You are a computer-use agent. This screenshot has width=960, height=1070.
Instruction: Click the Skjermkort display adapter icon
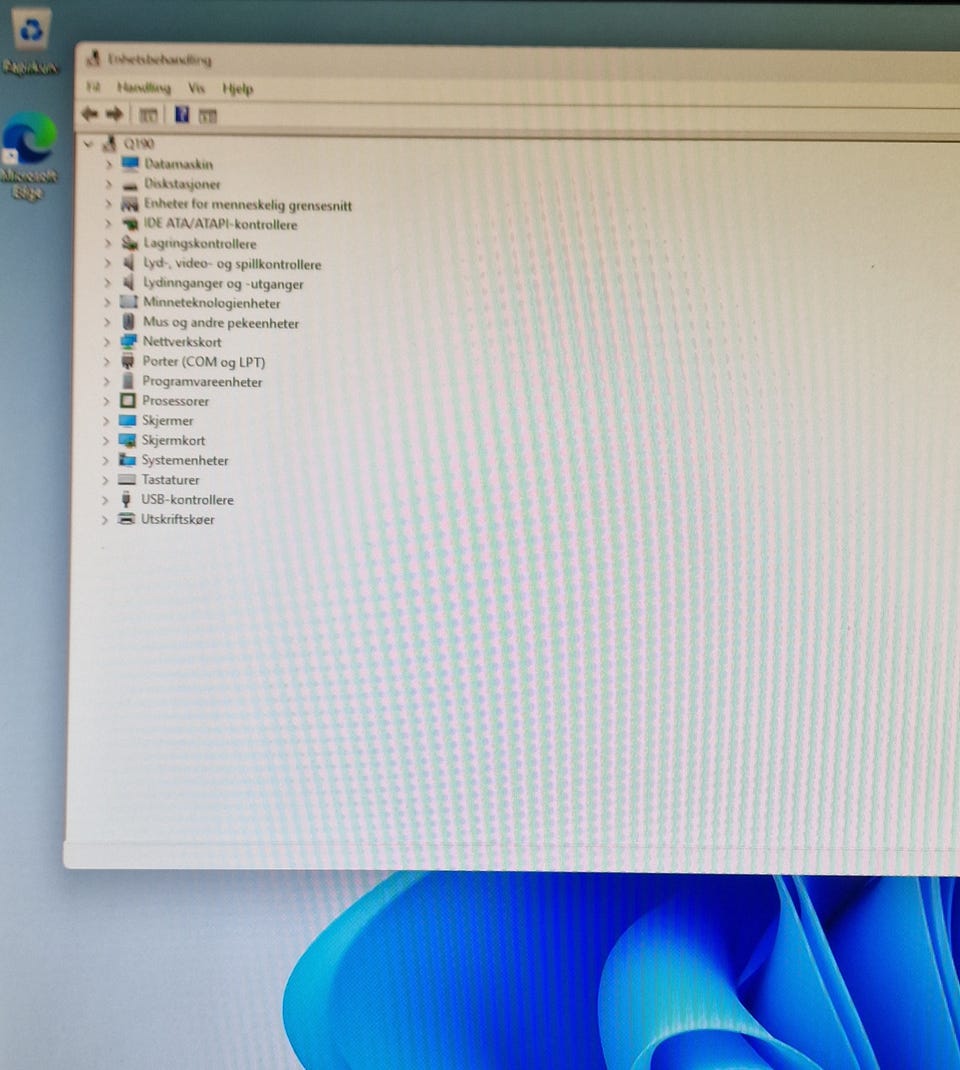[127, 440]
